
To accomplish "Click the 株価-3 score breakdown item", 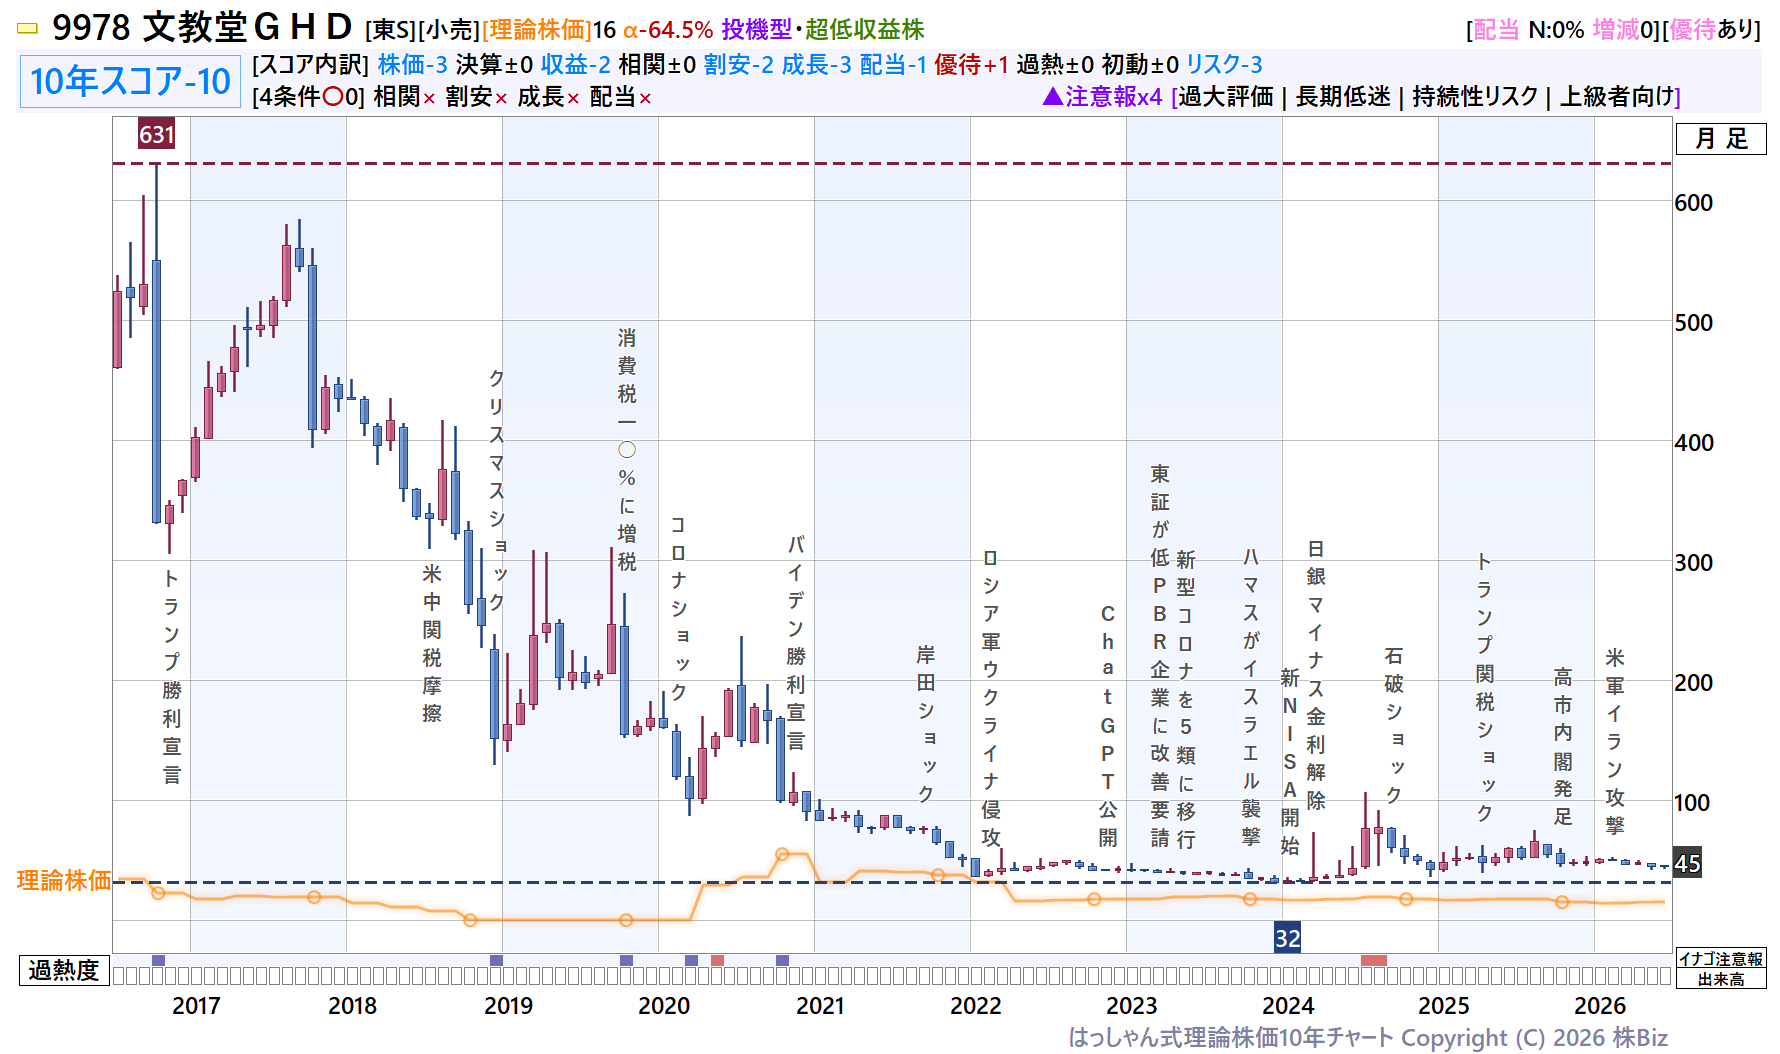I will coord(412,65).
